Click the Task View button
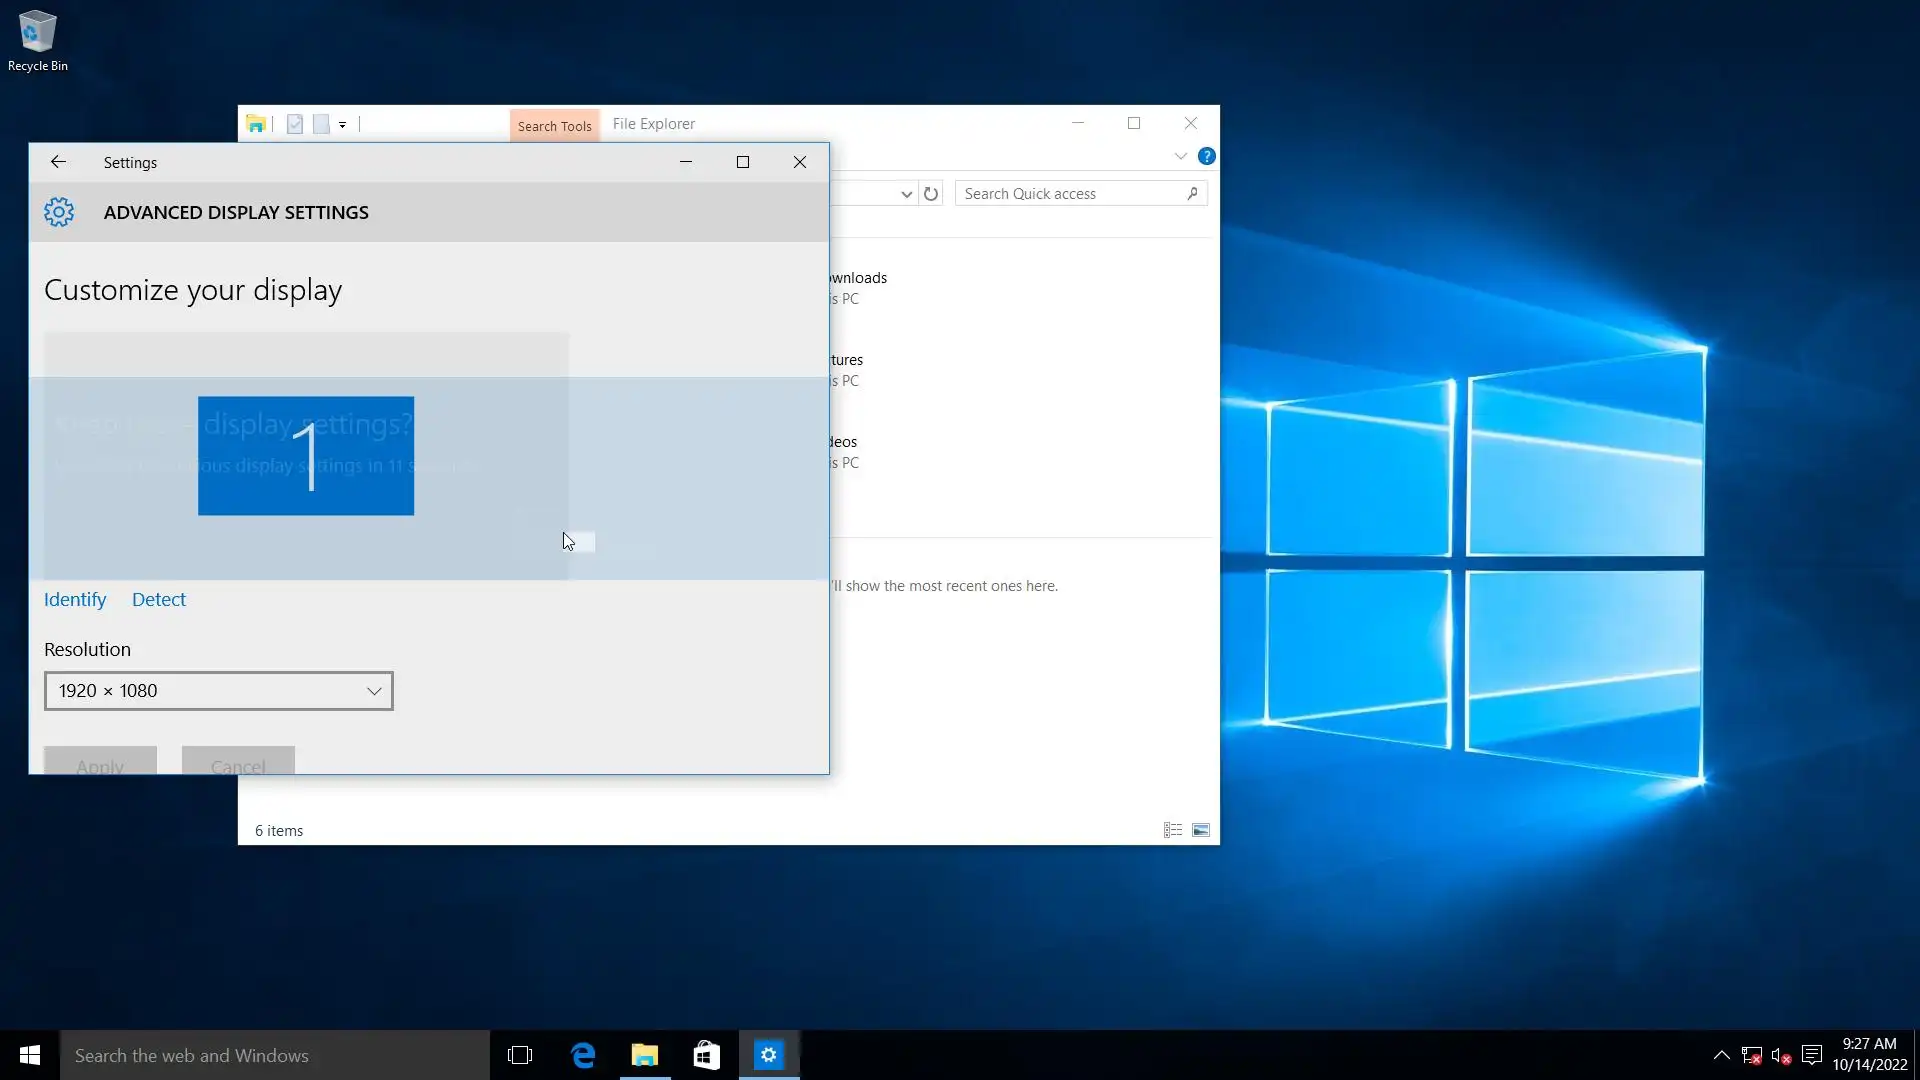The image size is (1920, 1080). (x=520, y=1055)
